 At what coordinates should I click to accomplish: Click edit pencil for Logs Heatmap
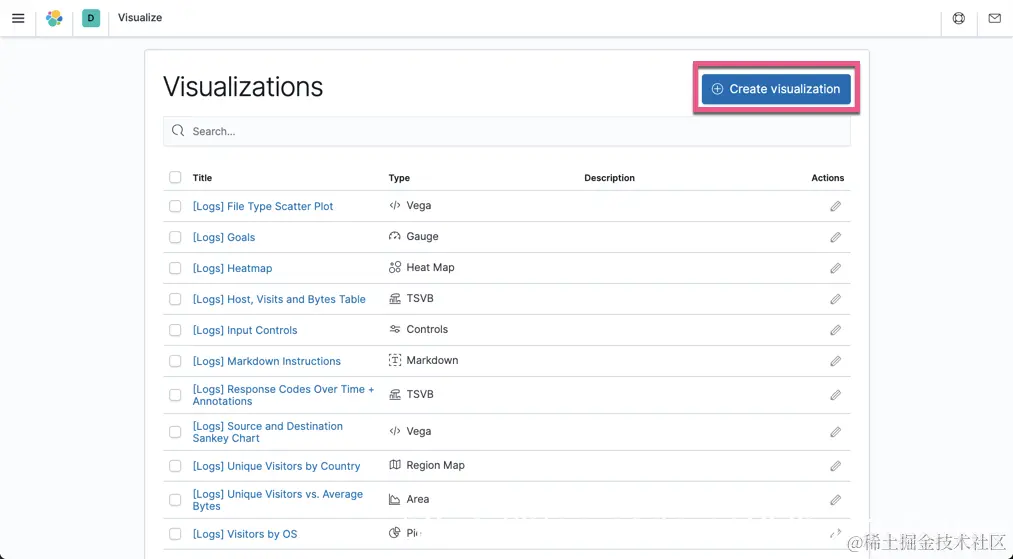(x=835, y=268)
